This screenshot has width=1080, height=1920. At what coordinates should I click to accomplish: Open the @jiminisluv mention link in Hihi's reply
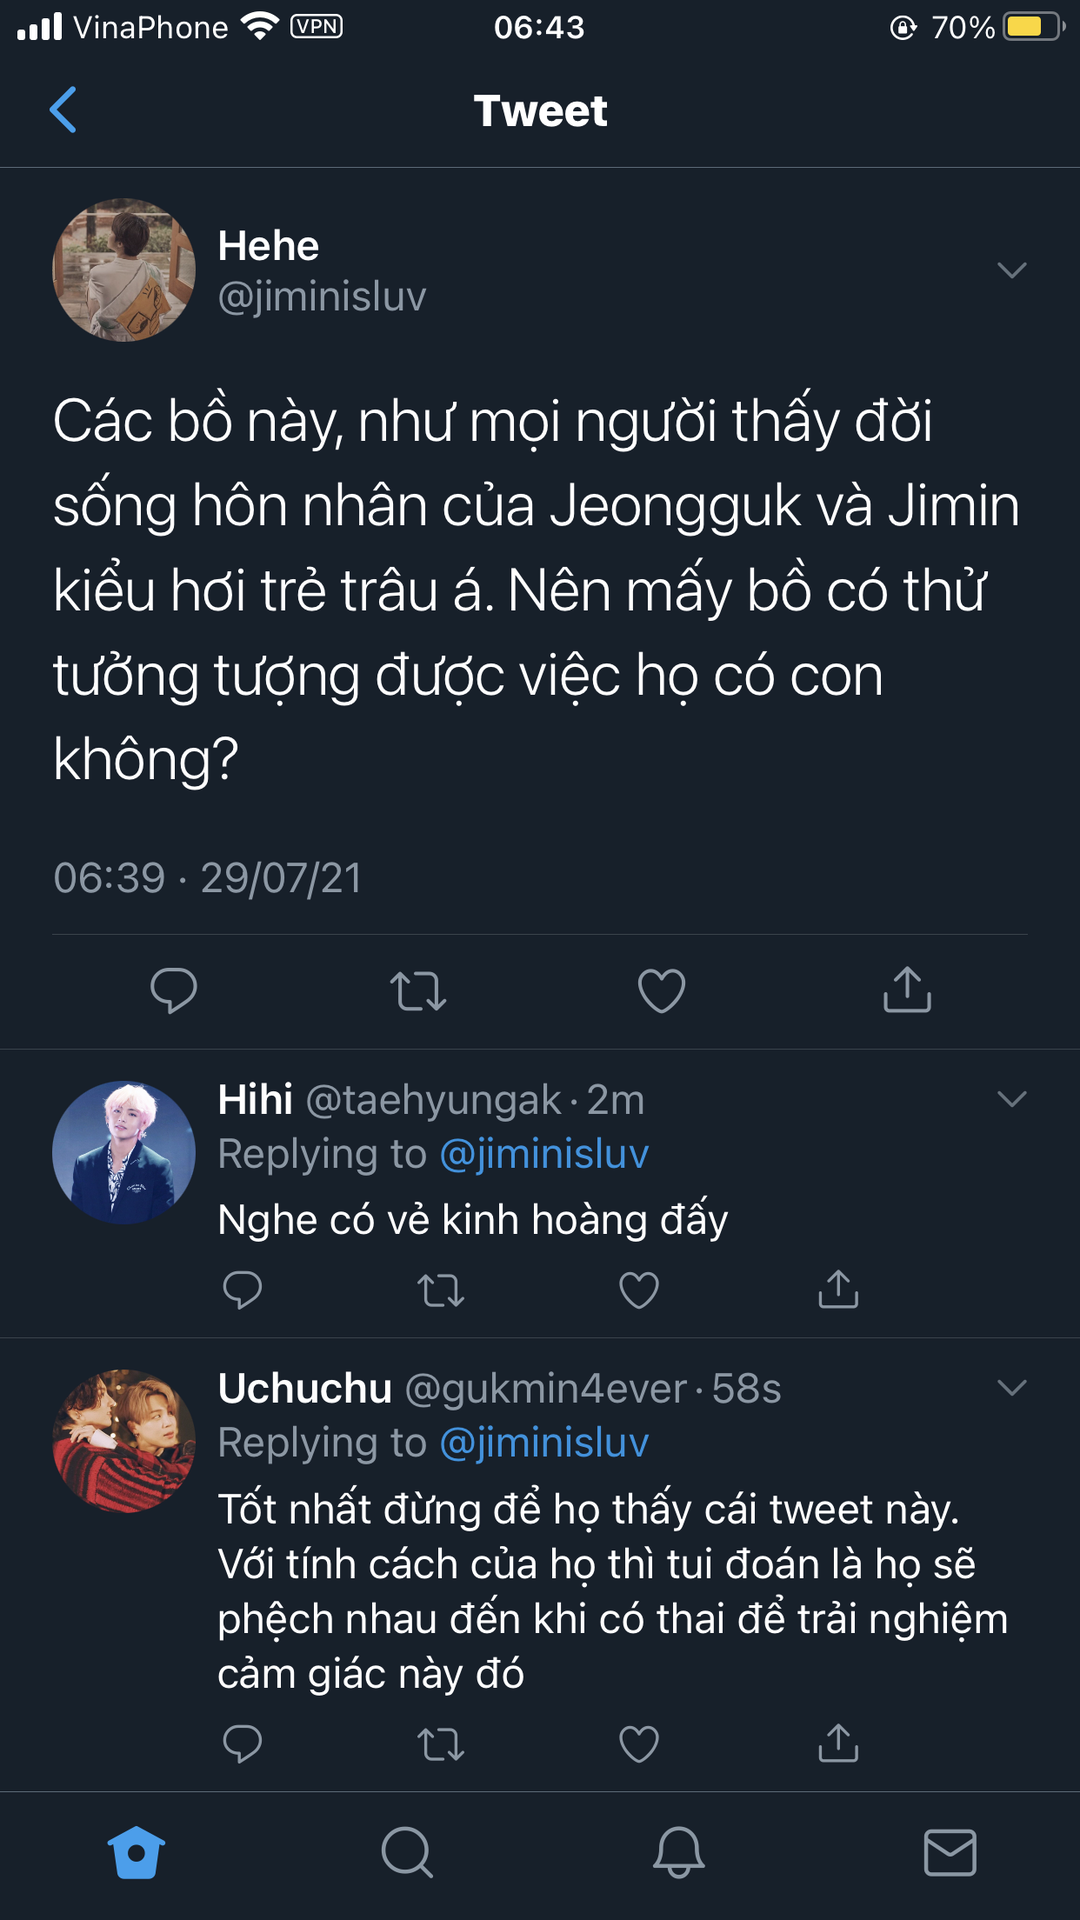[x=544, y=1154]
